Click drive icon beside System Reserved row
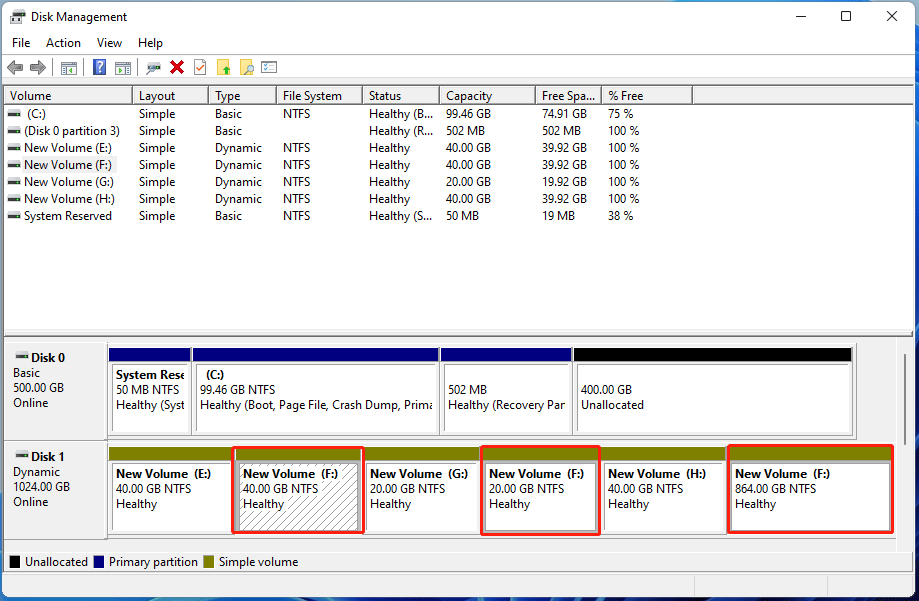Image resolution: width=919 pixels, height=601 pixels. 14,216
